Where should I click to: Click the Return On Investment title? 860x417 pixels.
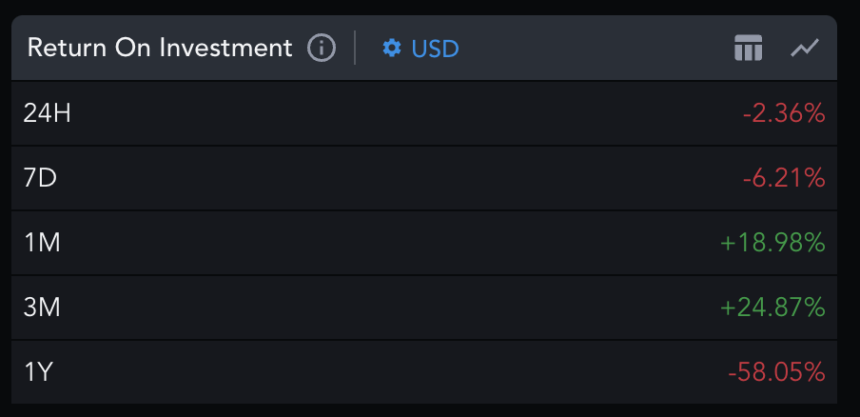[x=159, y=48]
